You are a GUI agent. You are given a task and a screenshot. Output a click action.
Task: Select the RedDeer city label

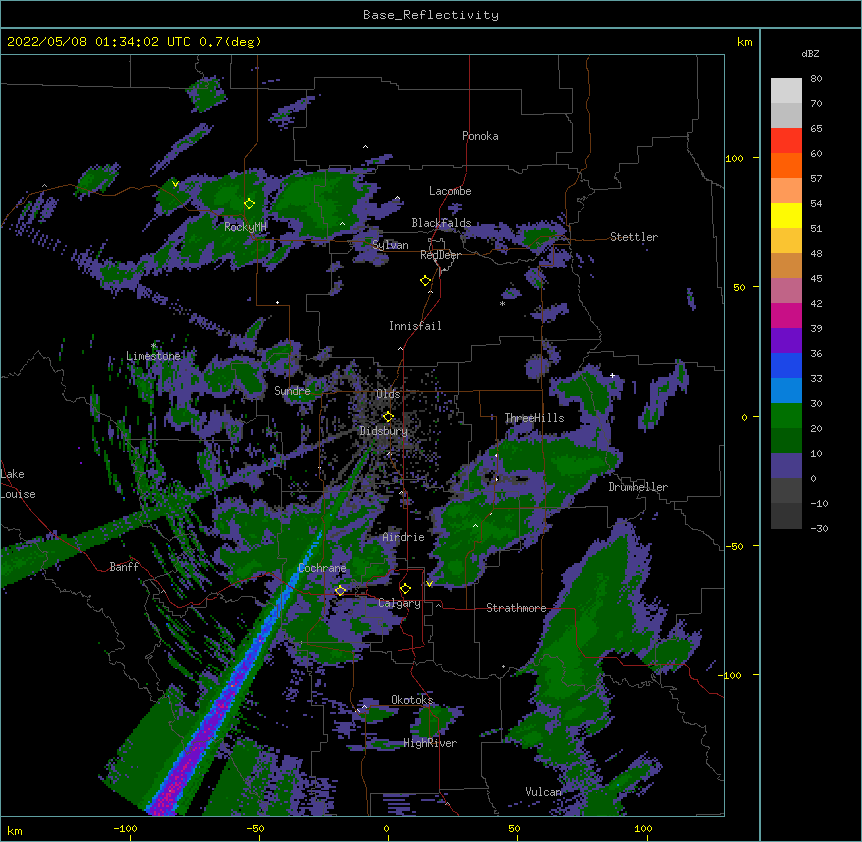point(440,255)
